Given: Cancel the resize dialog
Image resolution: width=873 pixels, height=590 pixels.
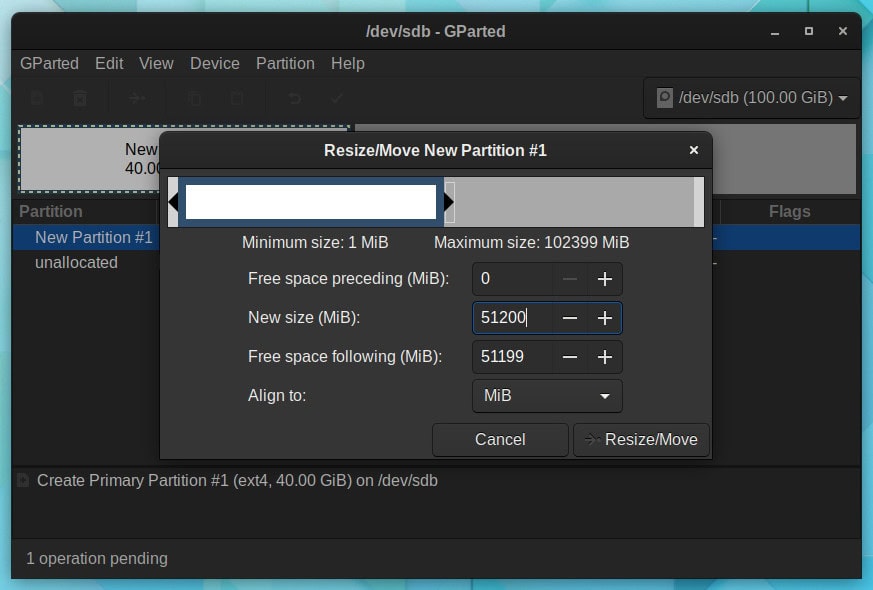Looking at the screenshot, I should tap(500, 440).
